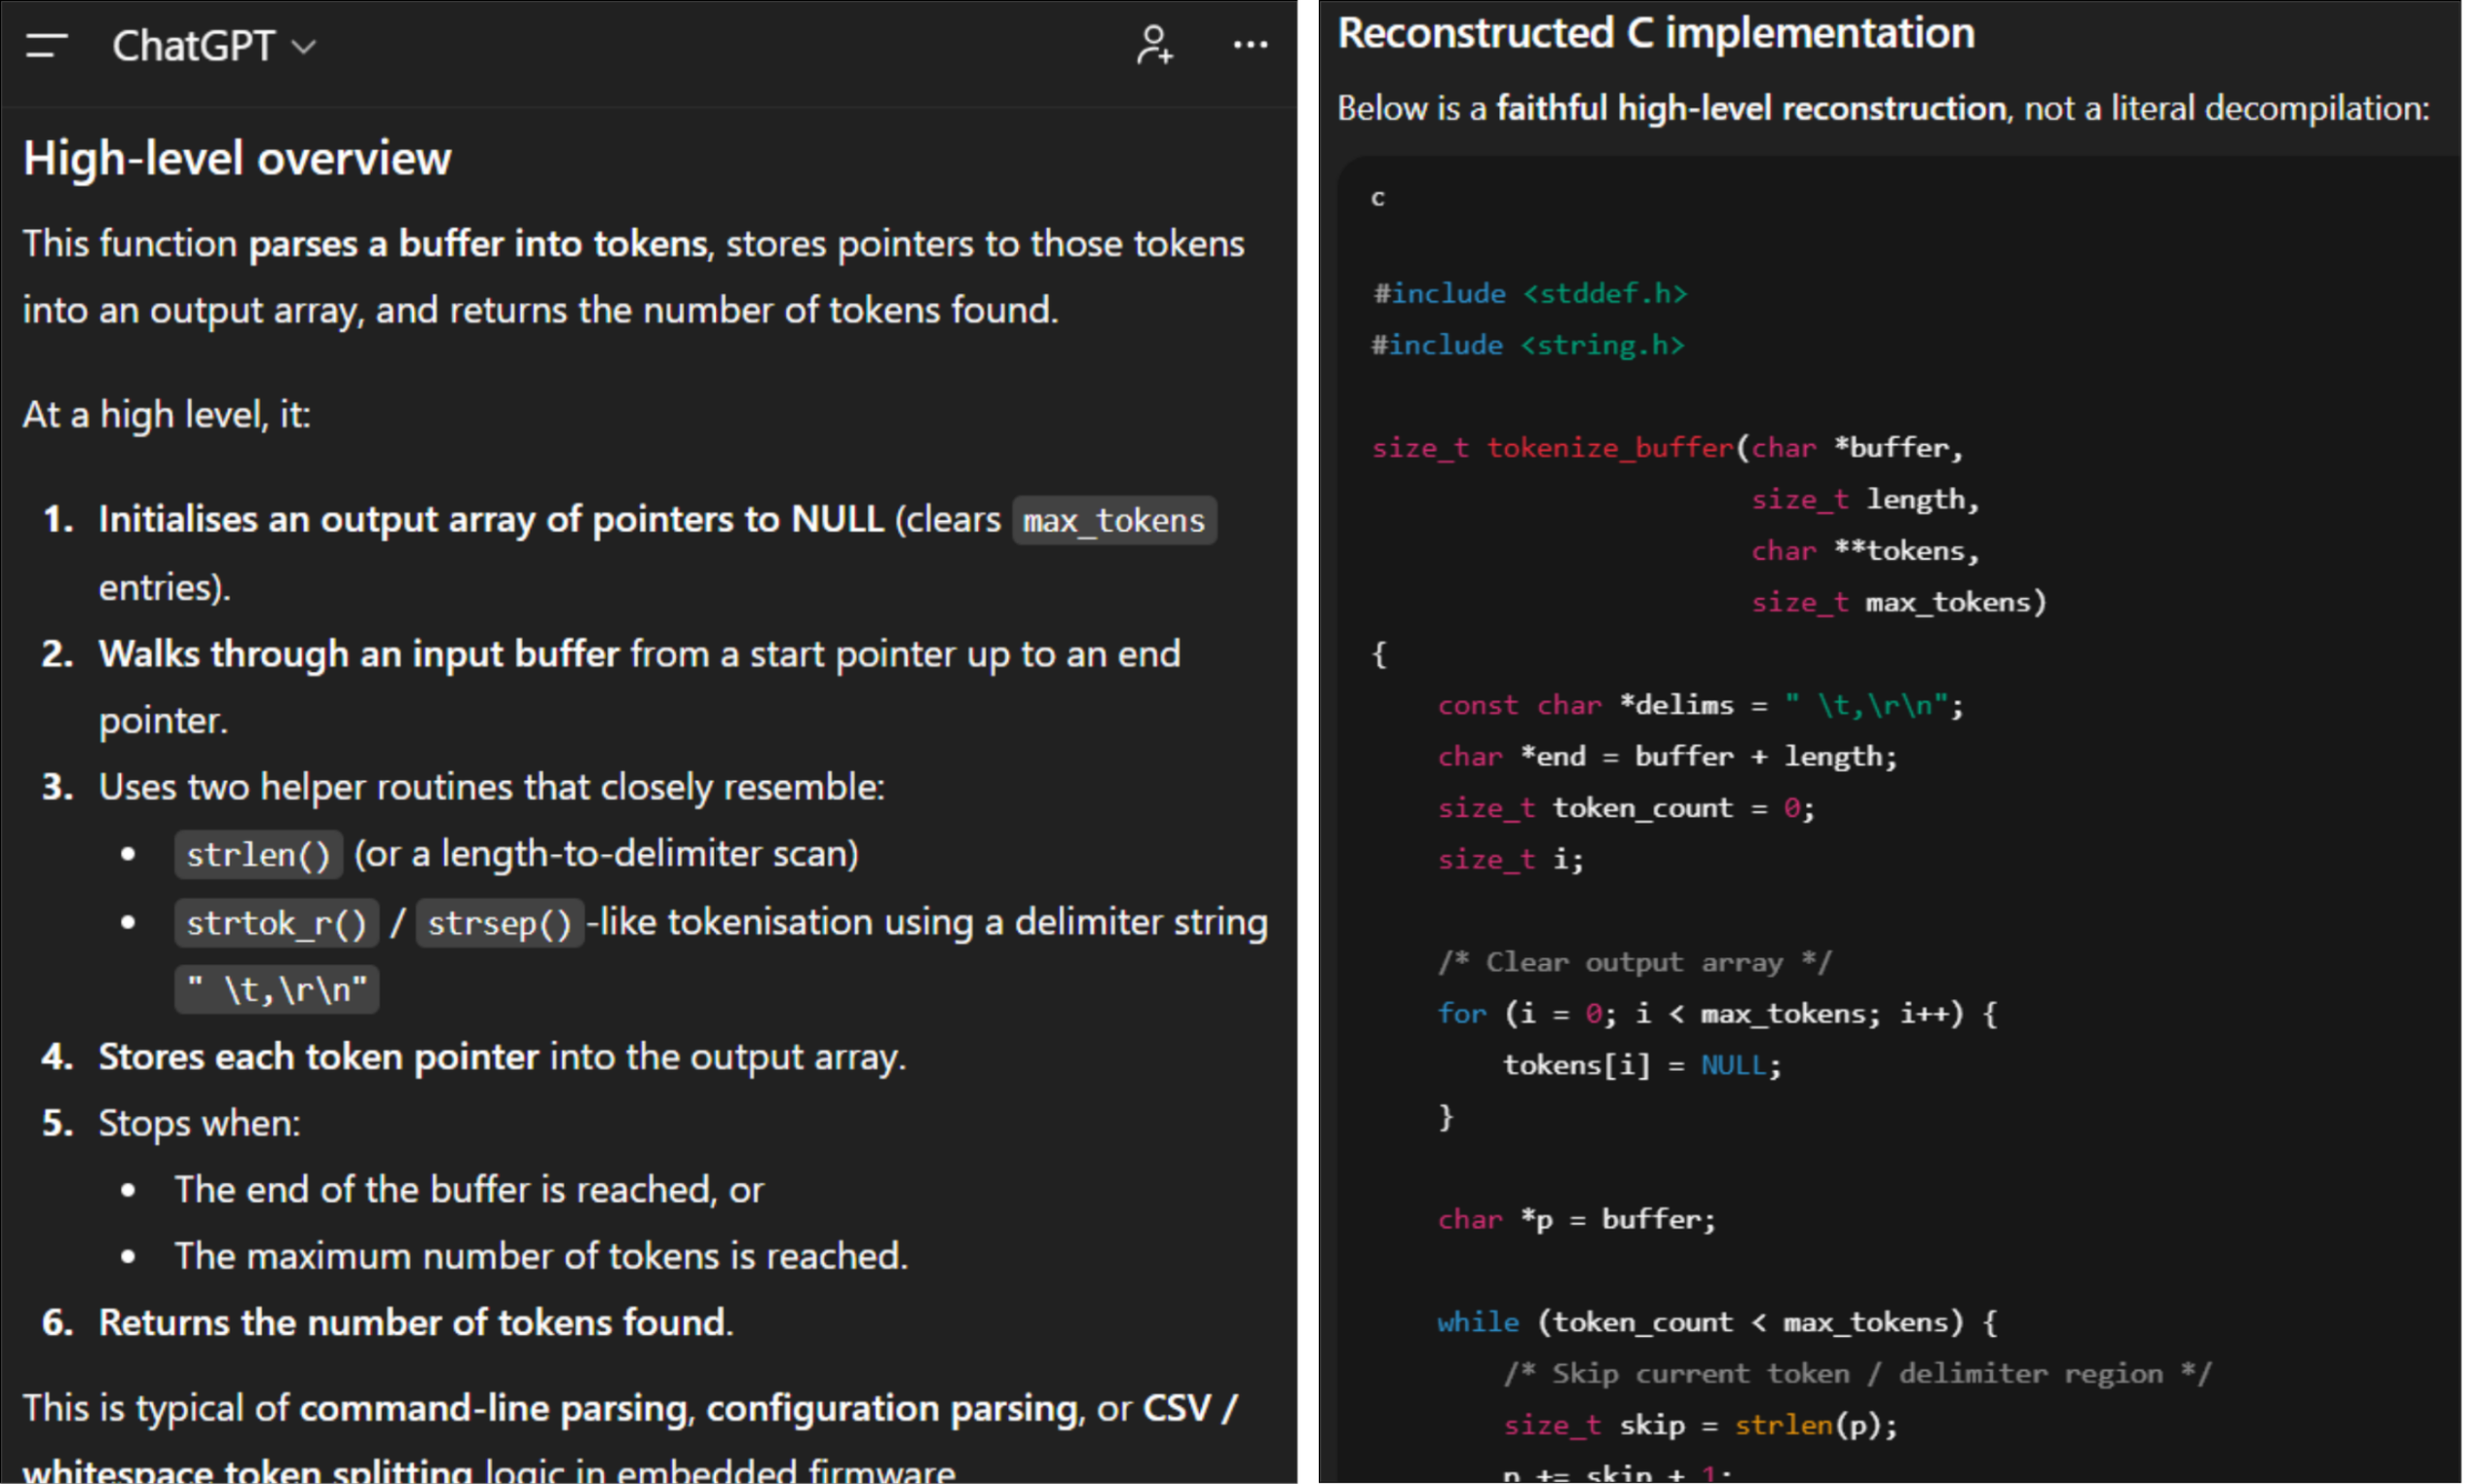
Task: Click the strlen() inline code chip
Action: pyautogui.click(x=258, y=855)
